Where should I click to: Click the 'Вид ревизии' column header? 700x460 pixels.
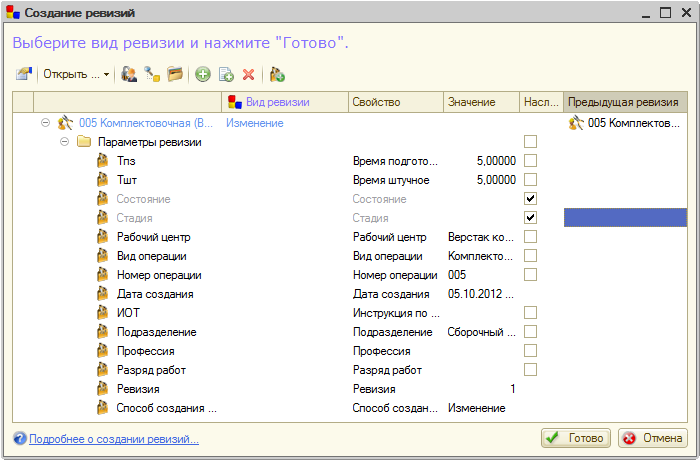point(285,102)
